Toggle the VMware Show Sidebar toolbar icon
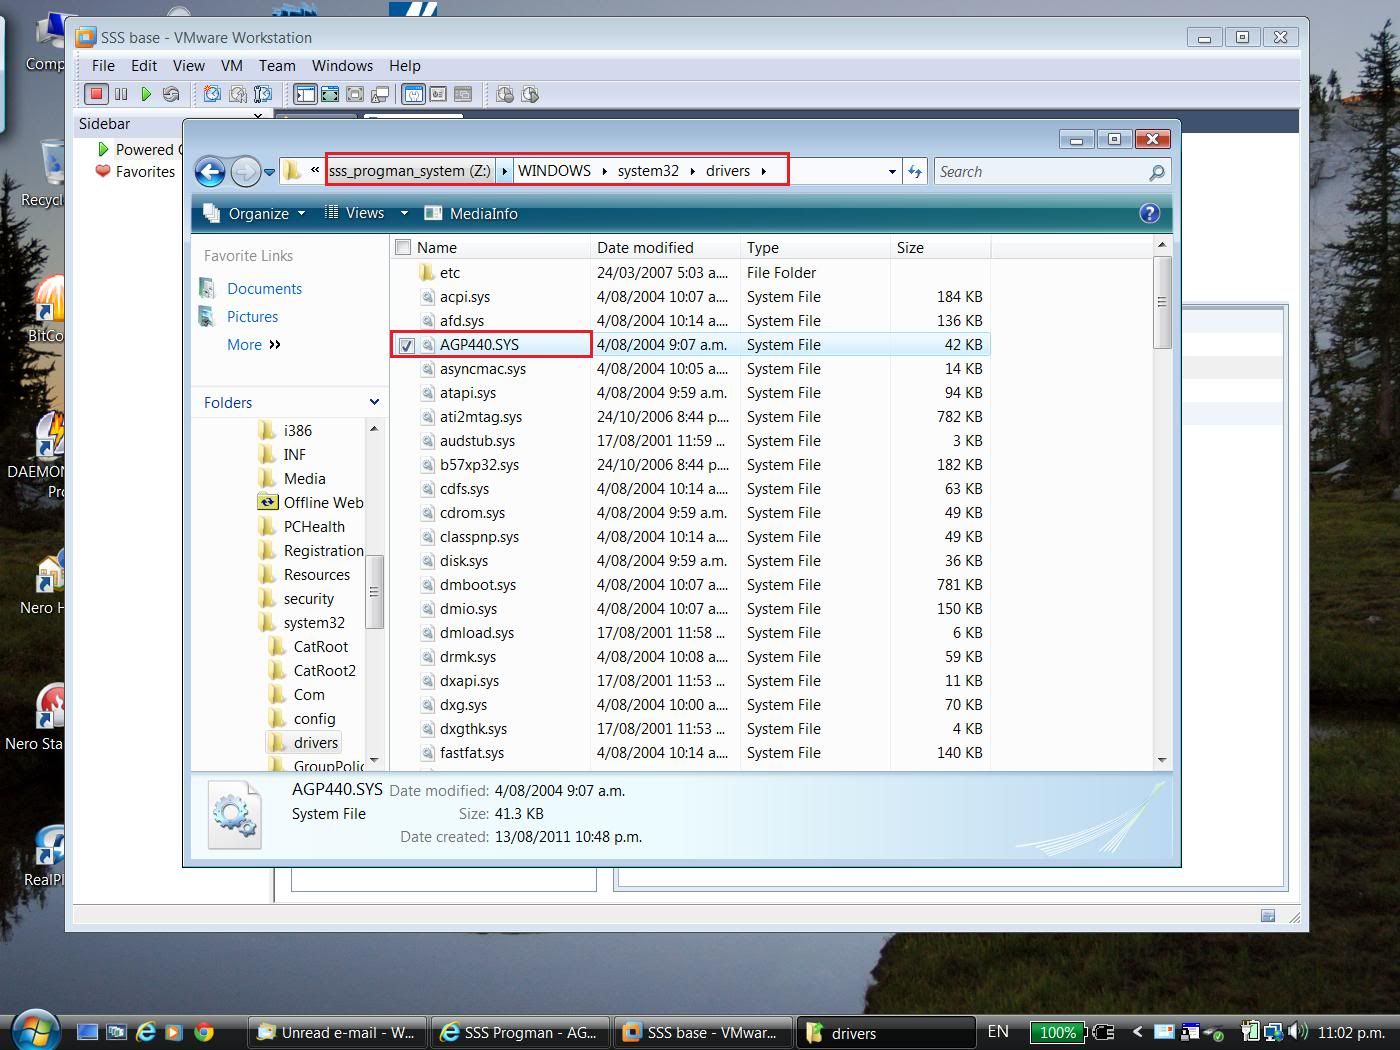 tap(305, 94)
